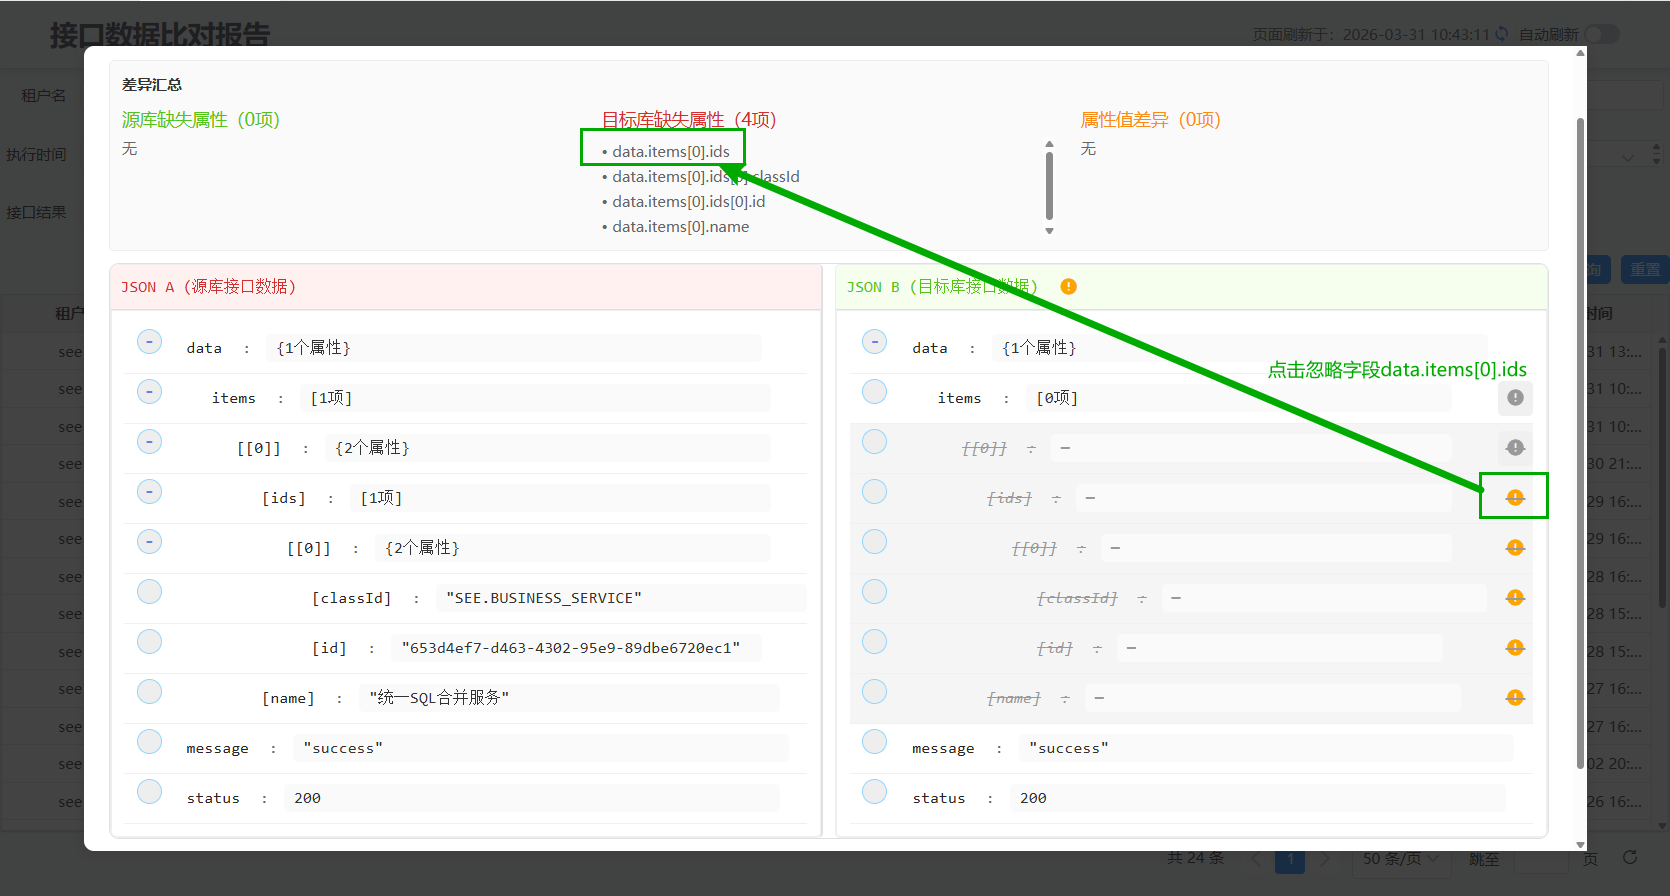Click the missing attributes list scrollbar

click(1049, 186)
